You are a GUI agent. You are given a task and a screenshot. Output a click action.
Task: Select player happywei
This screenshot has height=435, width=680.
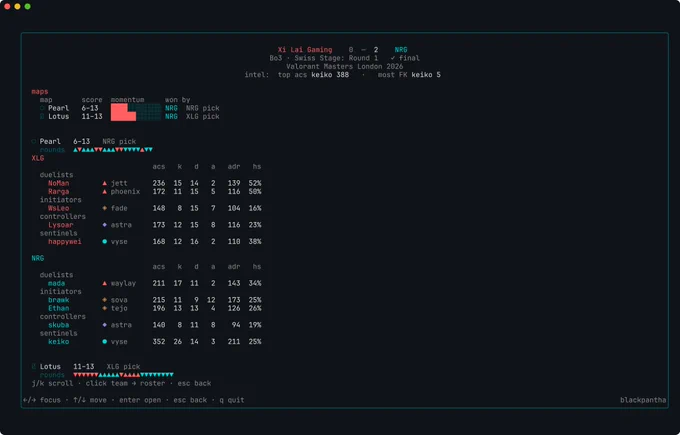65,242
